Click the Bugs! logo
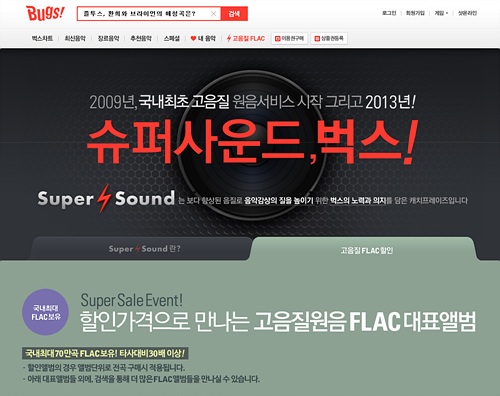 tap(45, 13)
